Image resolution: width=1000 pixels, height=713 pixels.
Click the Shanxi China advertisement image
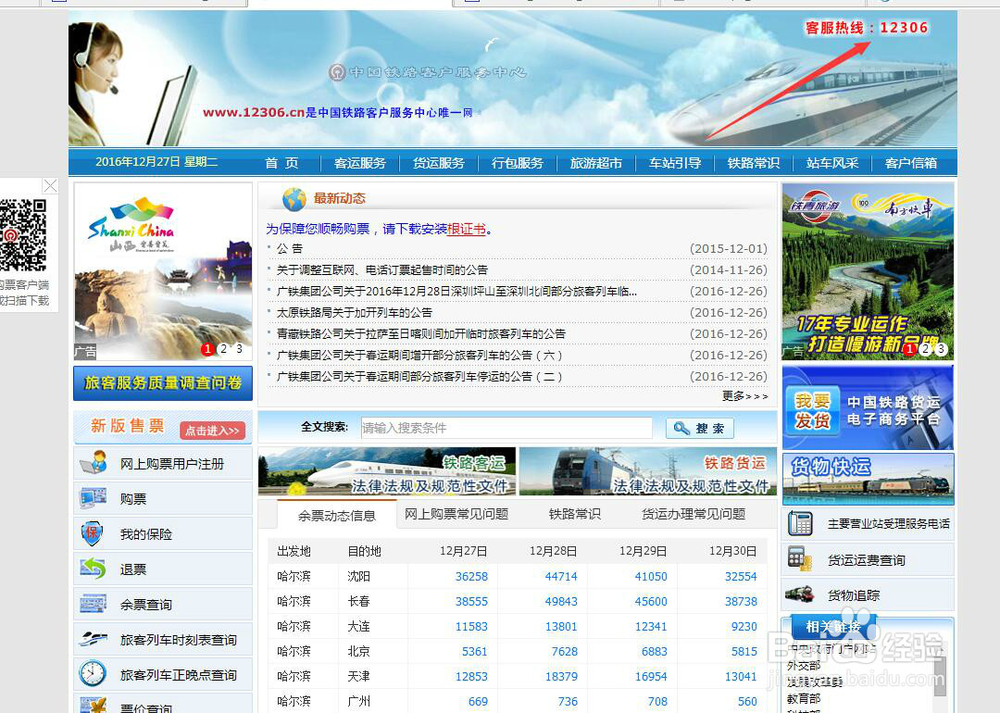point(163,272)
